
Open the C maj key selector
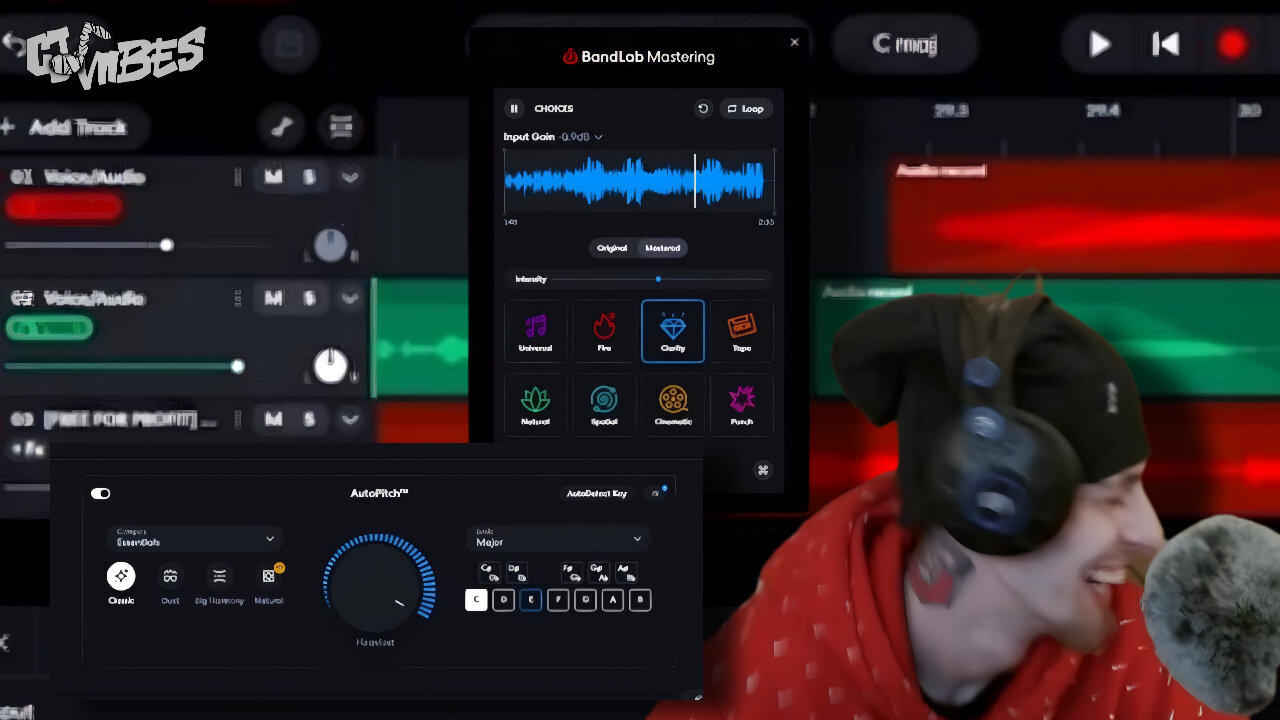click(905, 44)
